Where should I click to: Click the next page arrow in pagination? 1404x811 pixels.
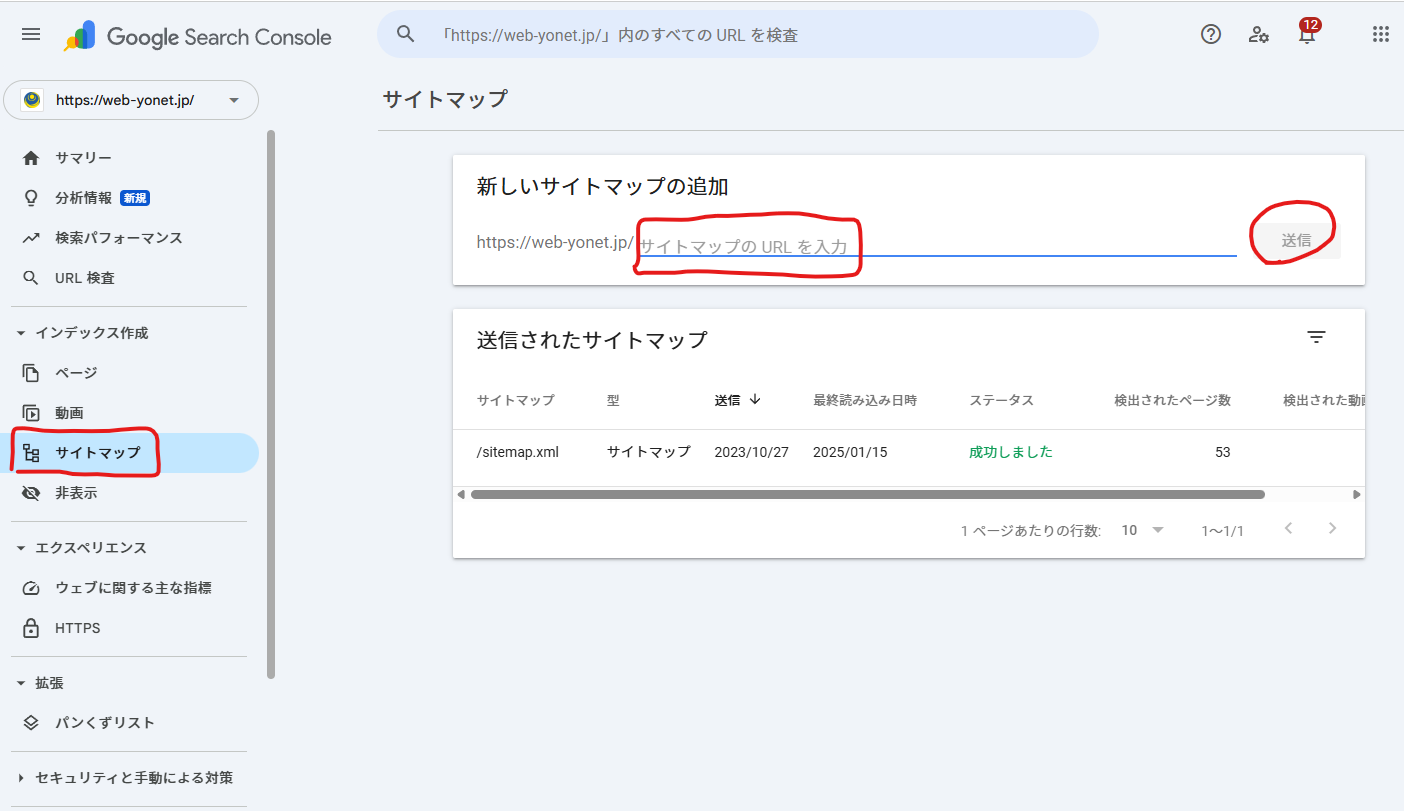(1332, 529)
